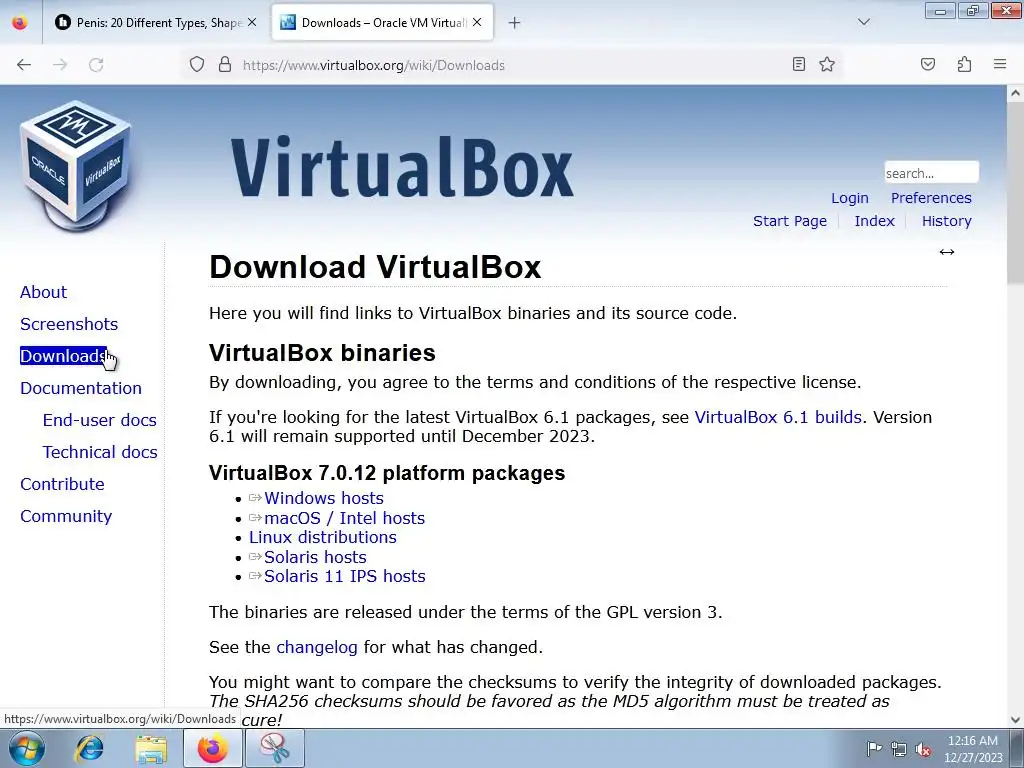Toggle Reader View icon in address bar
Viewport: 1024px width, 768px height.
(x=799, y=64)
